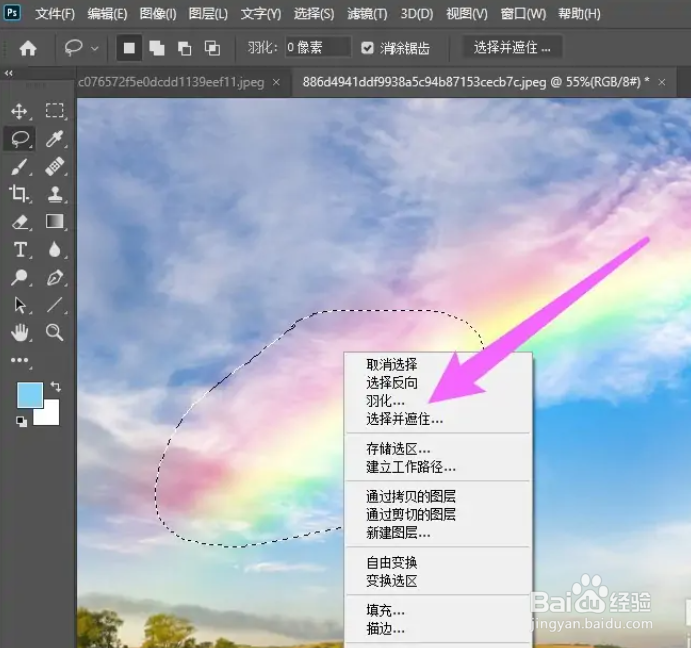This screenshot has width=691, height=648.
Task: Choose New selection mode
Action: point(129,48)
